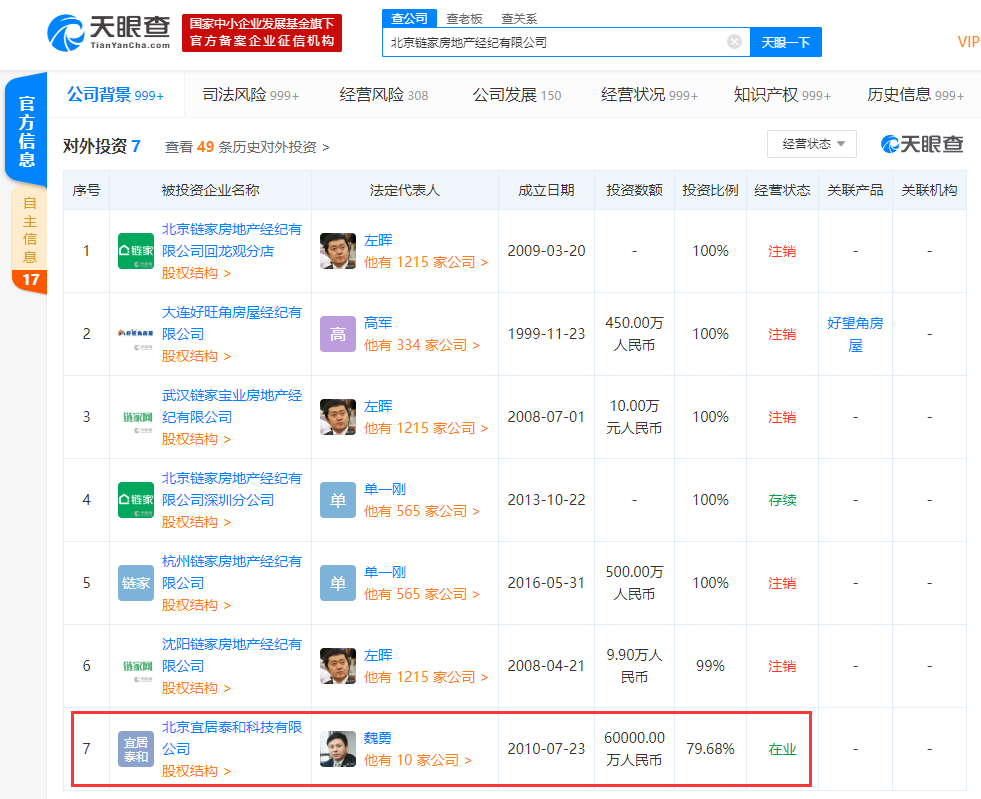Image resolution: width=981 pixels, height=799 pixels.
Task: Click the blue 单 avatar in row 5
Action: tap(338, 583)
